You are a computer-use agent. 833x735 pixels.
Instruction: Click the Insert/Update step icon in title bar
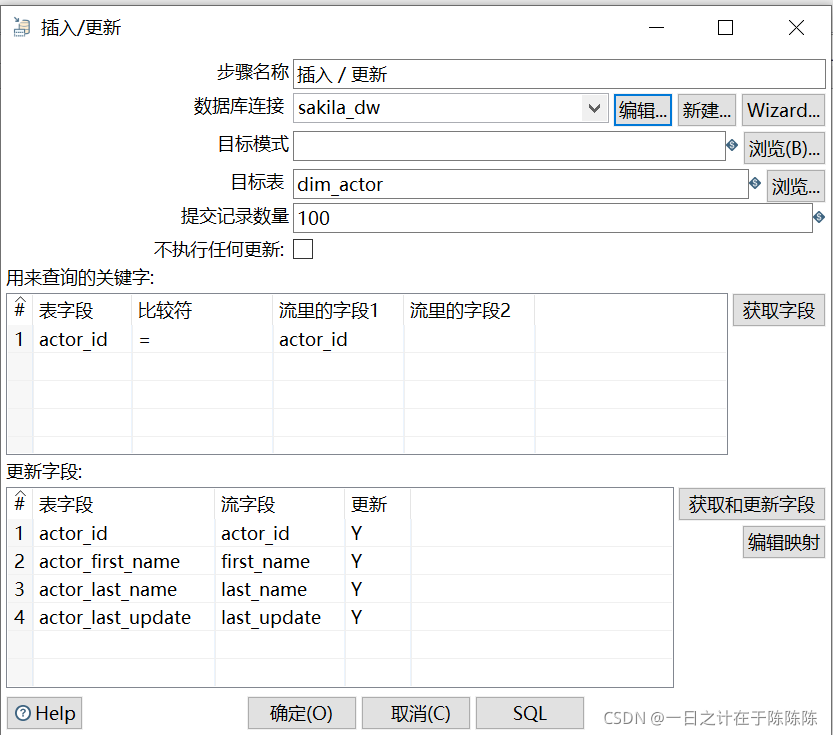[22, 27]
